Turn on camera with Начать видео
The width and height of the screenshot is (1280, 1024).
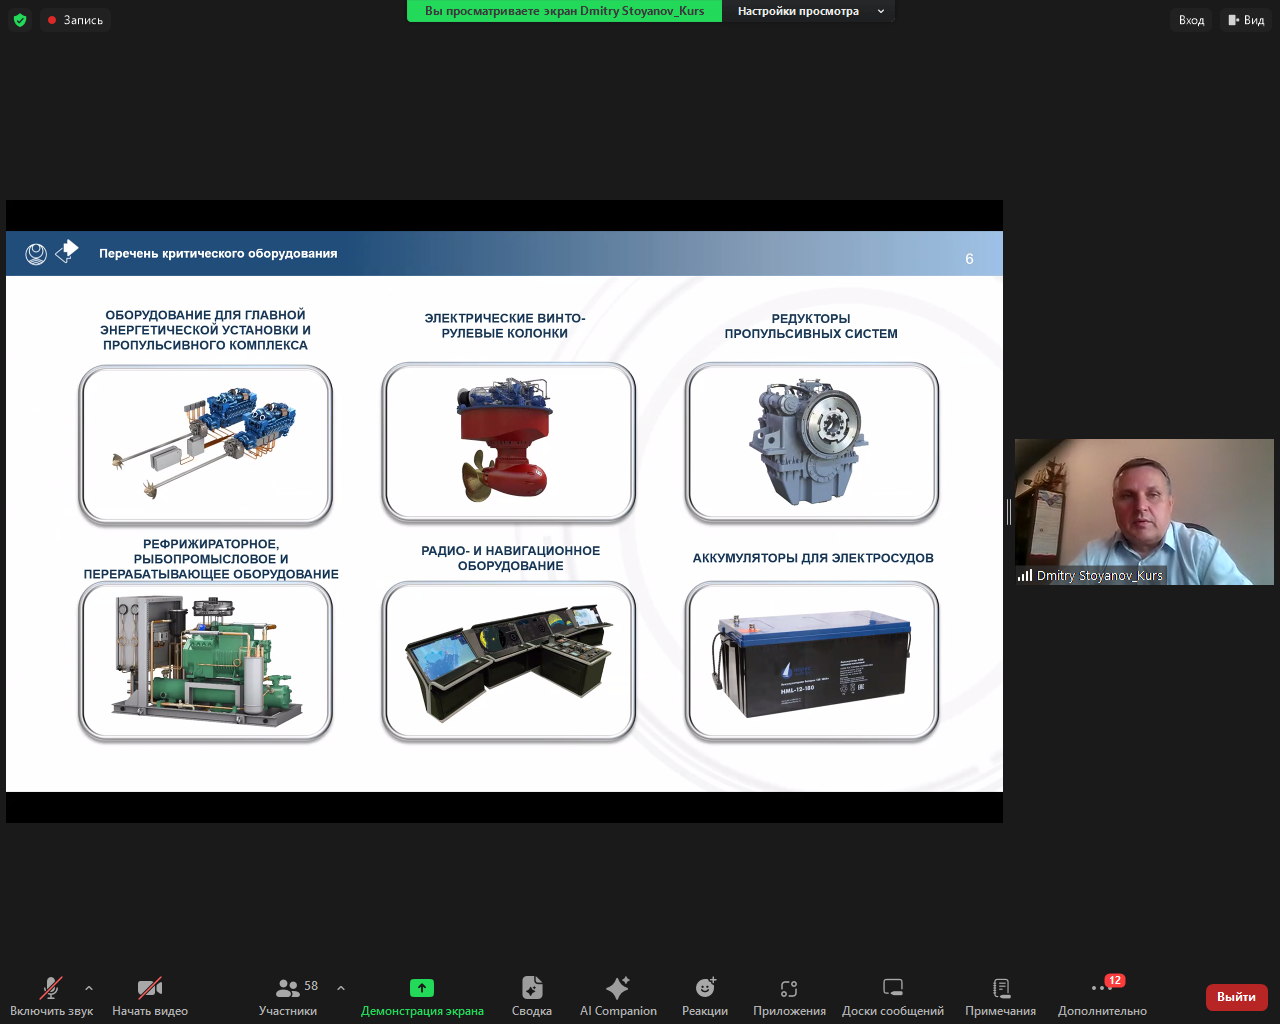[150, 996]
